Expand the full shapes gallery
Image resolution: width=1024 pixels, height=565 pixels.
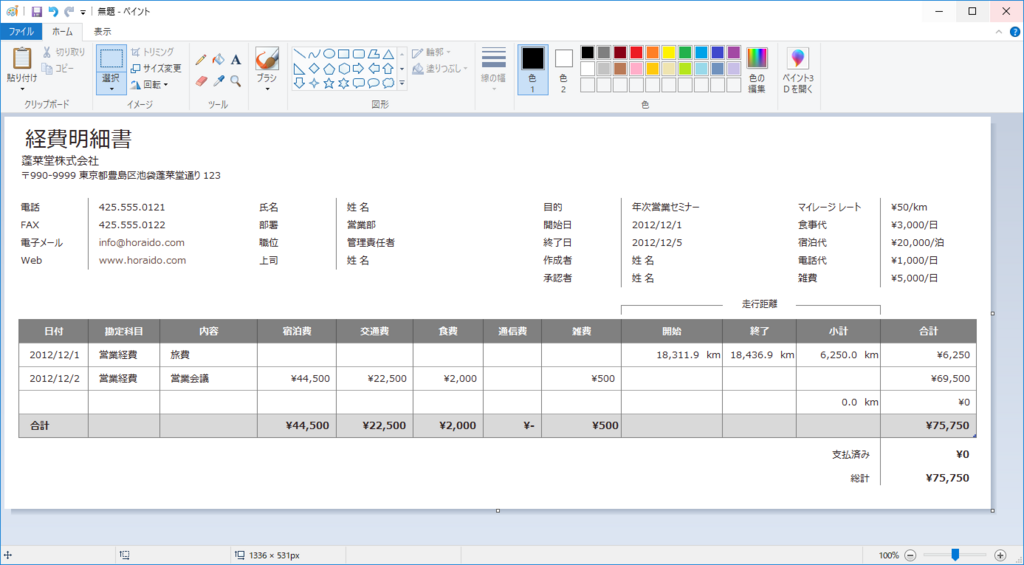pyautogui.click(x=402, y=83)
